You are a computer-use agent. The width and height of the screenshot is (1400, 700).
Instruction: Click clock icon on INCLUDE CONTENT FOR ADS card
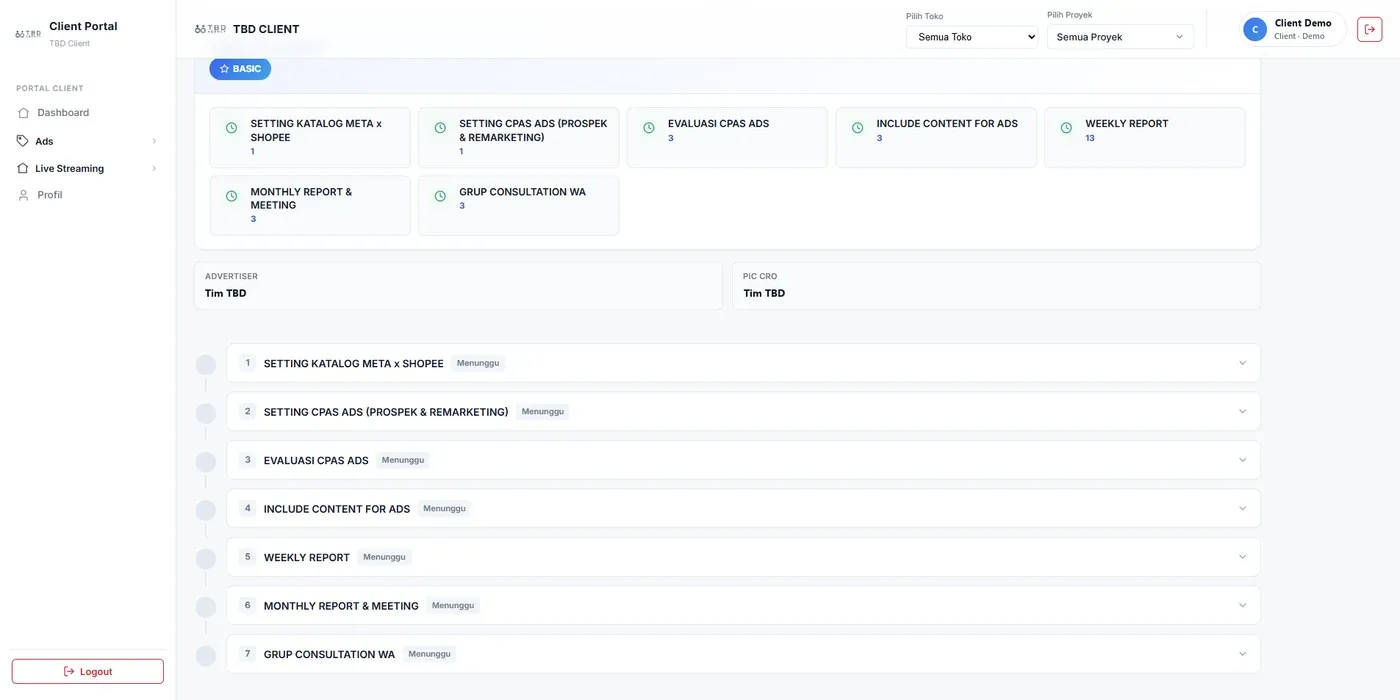tap(857, 128)
